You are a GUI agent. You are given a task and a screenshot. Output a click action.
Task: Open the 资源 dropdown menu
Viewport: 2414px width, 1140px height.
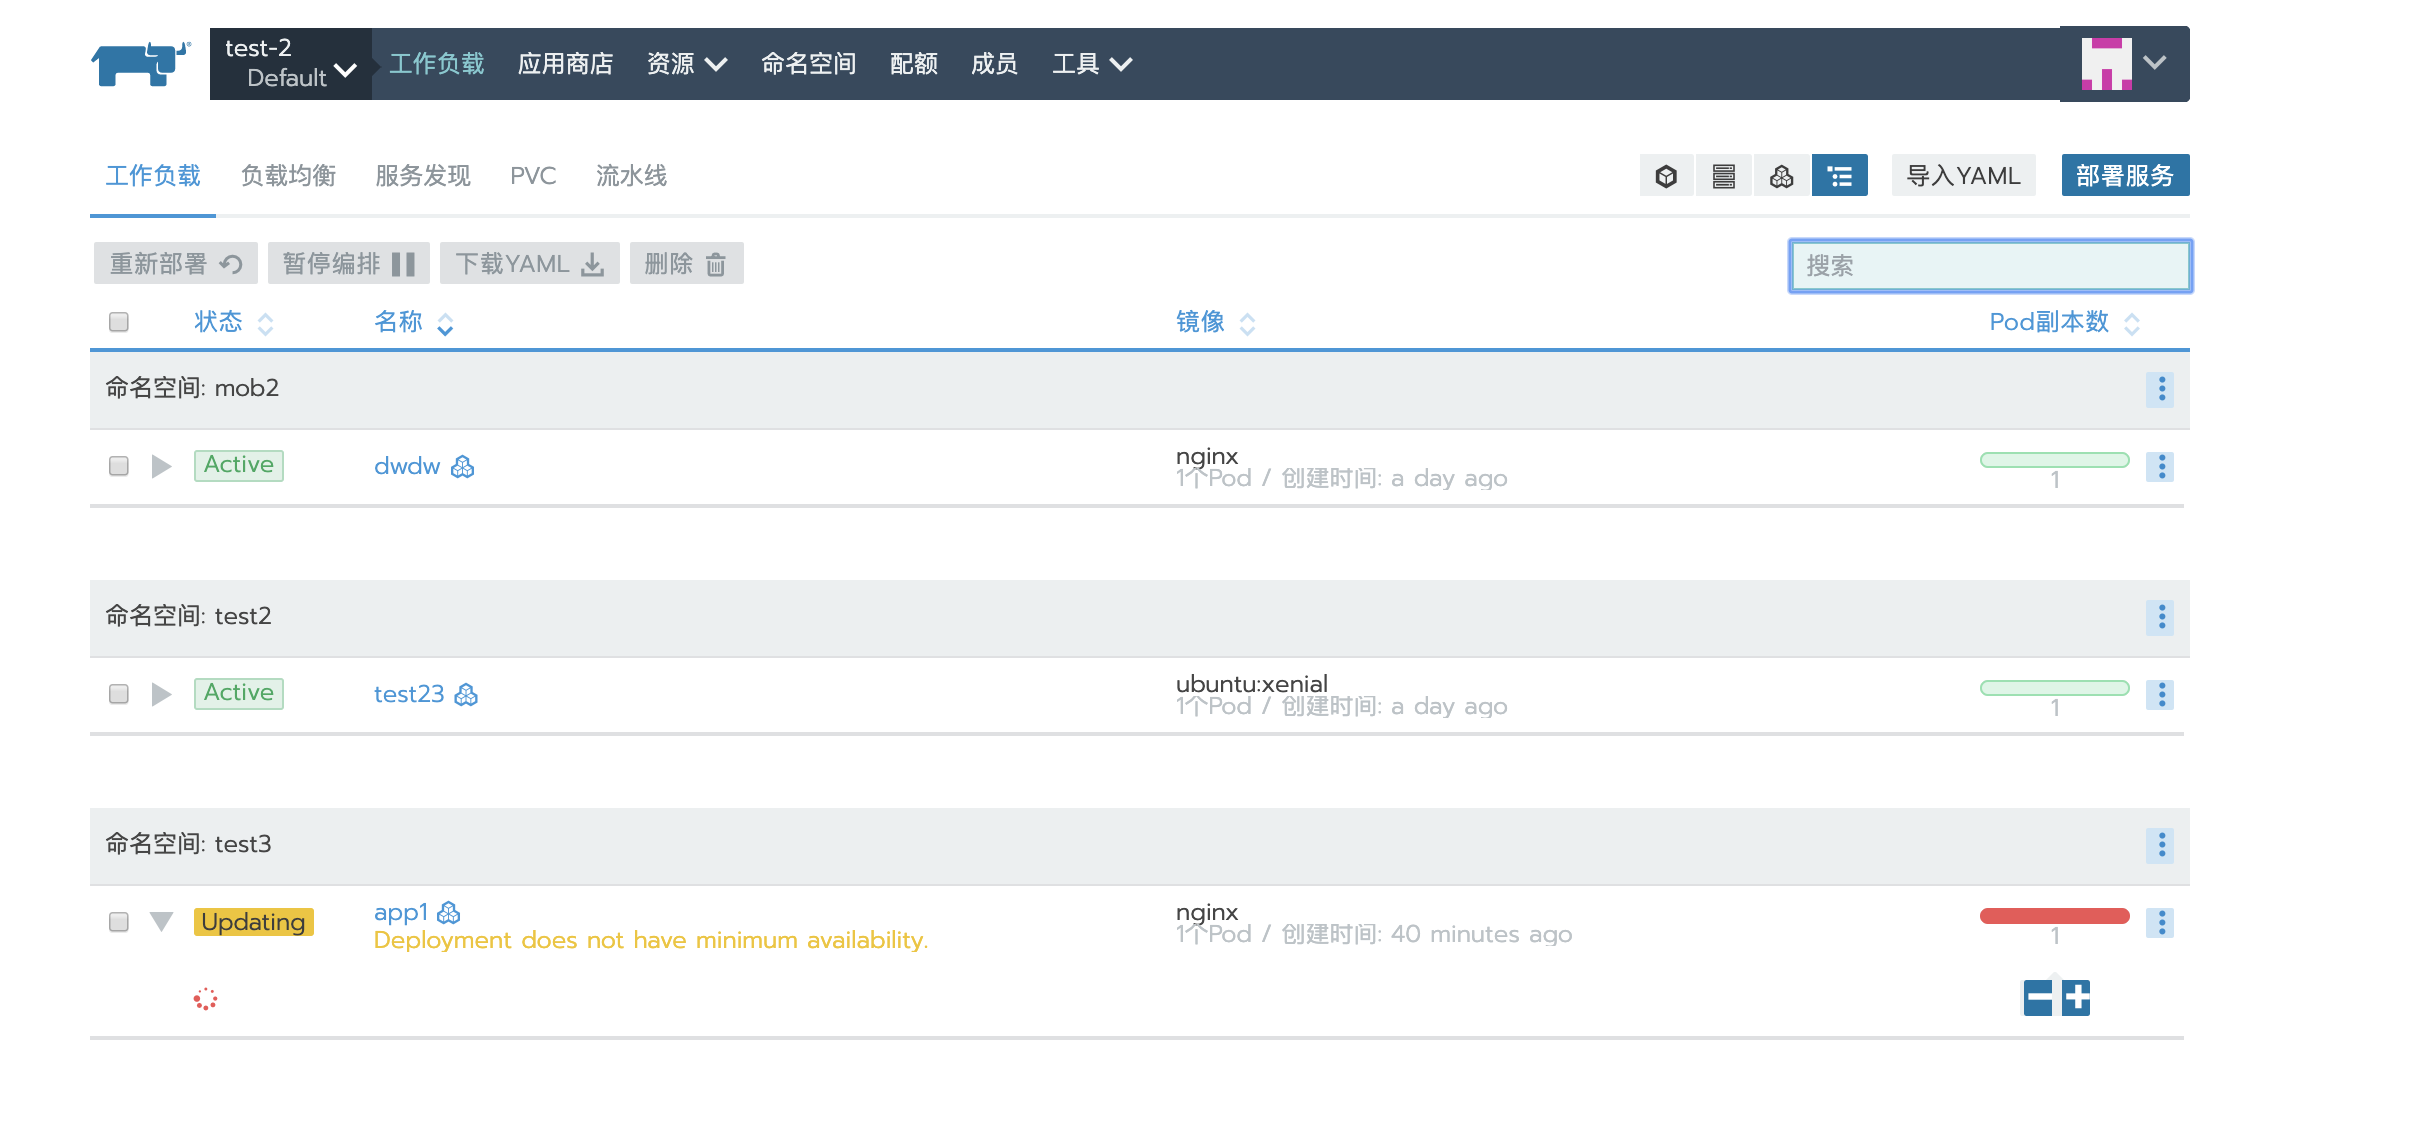pos(688,63)
